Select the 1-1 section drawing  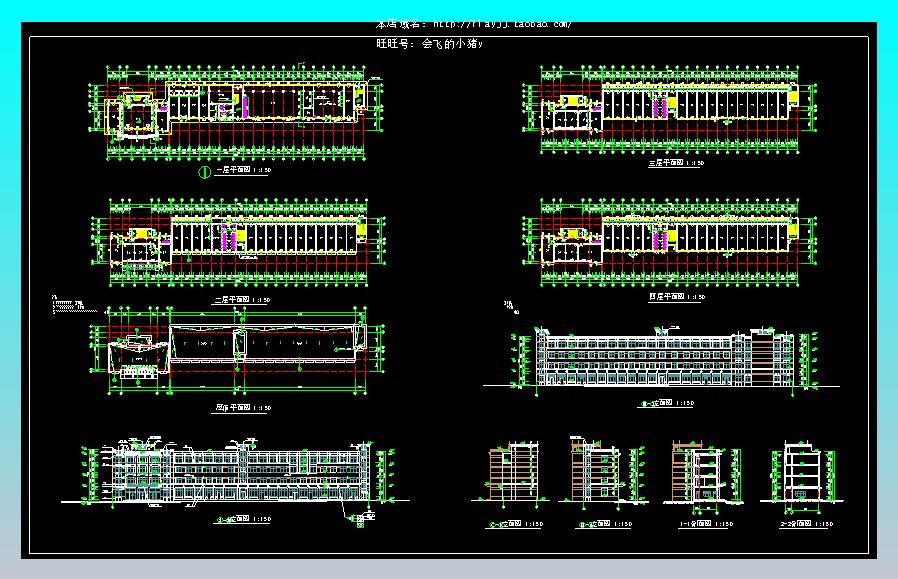point(704,476)
